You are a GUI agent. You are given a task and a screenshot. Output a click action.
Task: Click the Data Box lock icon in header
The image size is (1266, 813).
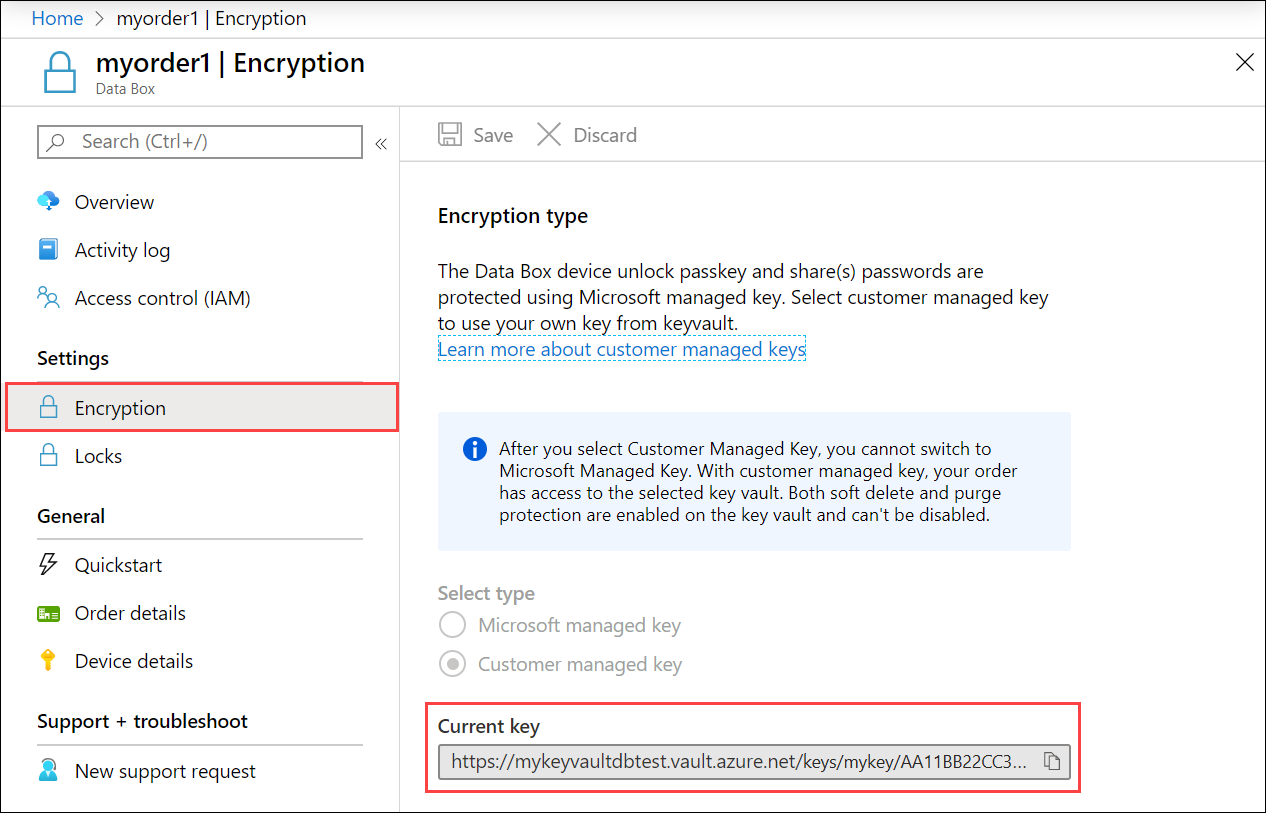pos(59,73)
